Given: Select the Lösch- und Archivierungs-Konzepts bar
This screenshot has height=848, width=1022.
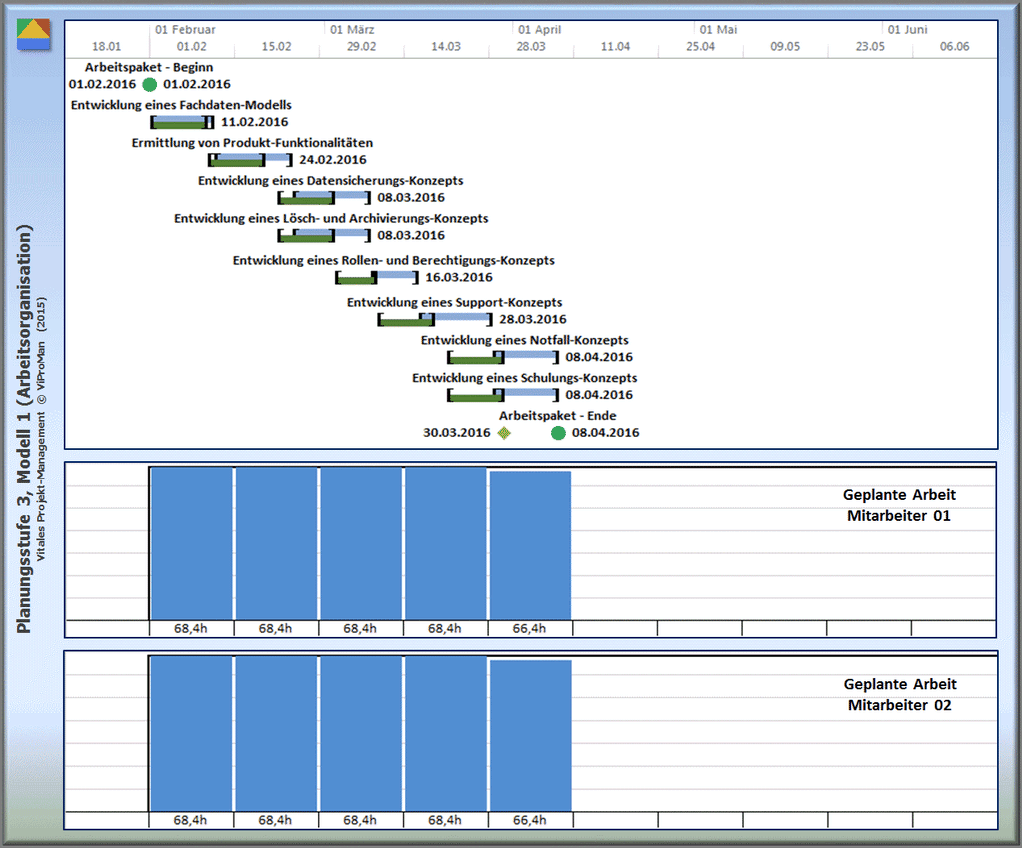Looking at the screenshot, I should (323, 235).
